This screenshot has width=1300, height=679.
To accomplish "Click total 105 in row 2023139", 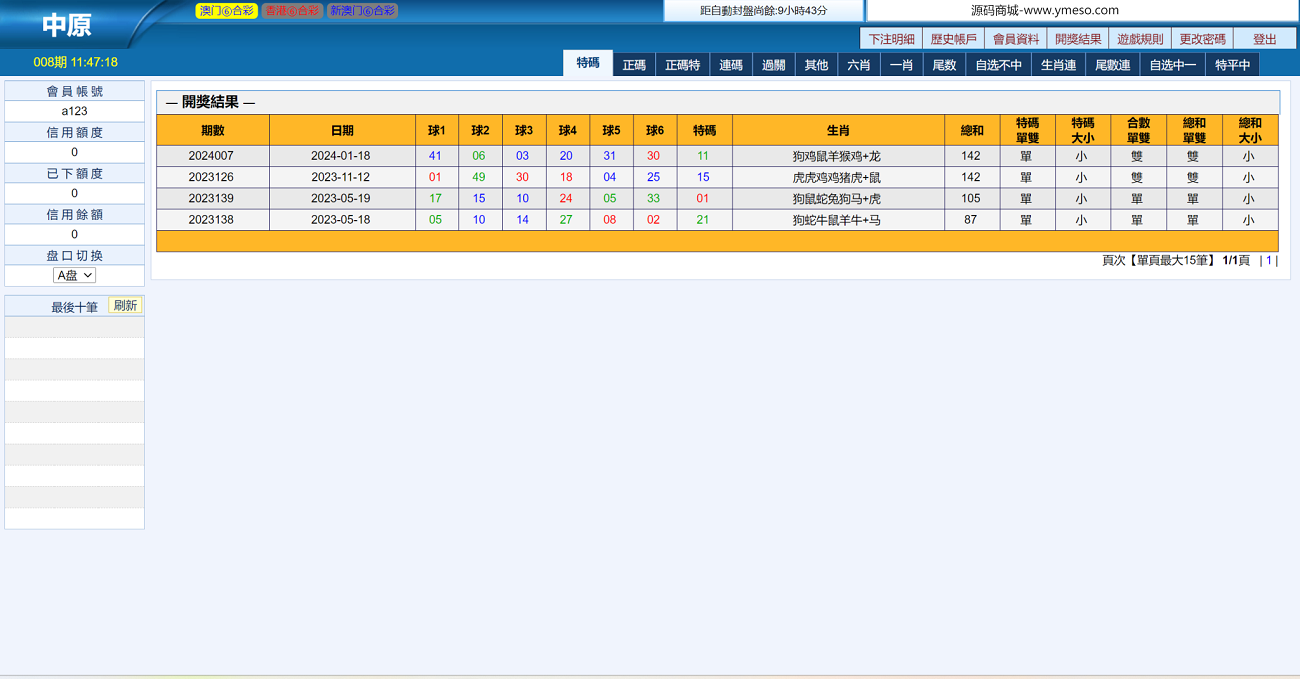I will tap(971, 198).
